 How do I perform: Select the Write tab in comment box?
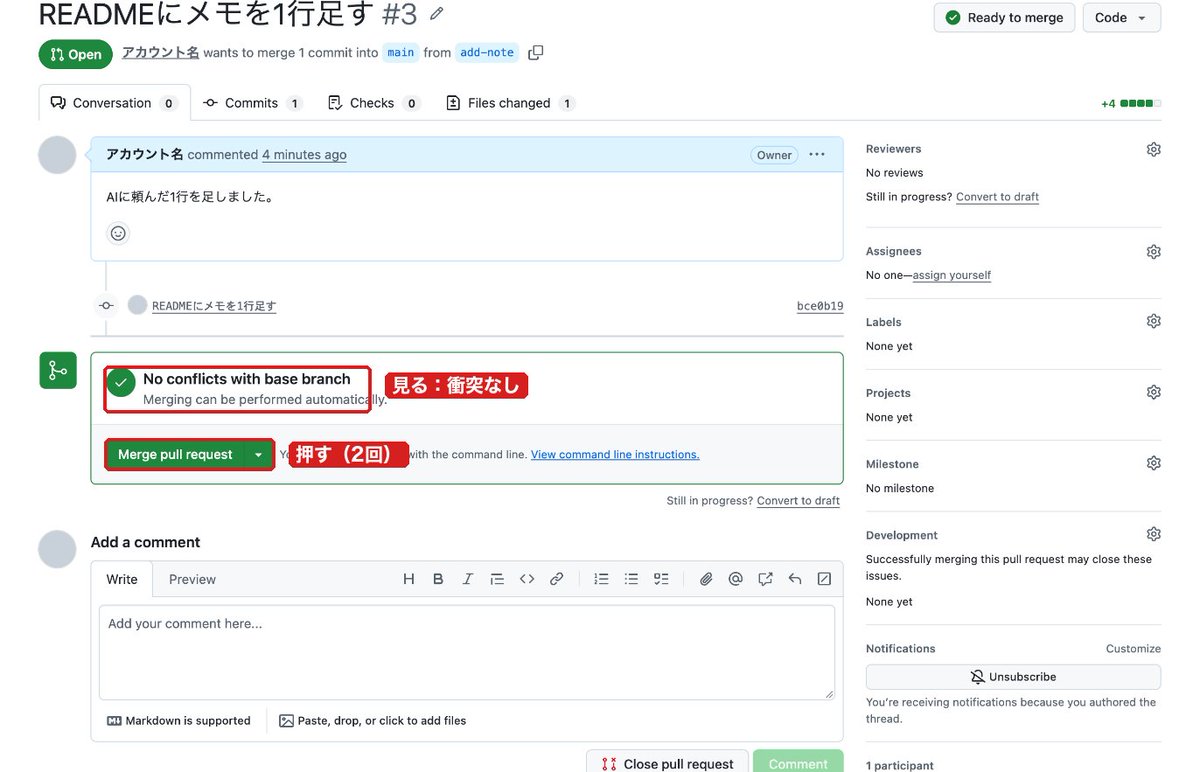(122, 579)
